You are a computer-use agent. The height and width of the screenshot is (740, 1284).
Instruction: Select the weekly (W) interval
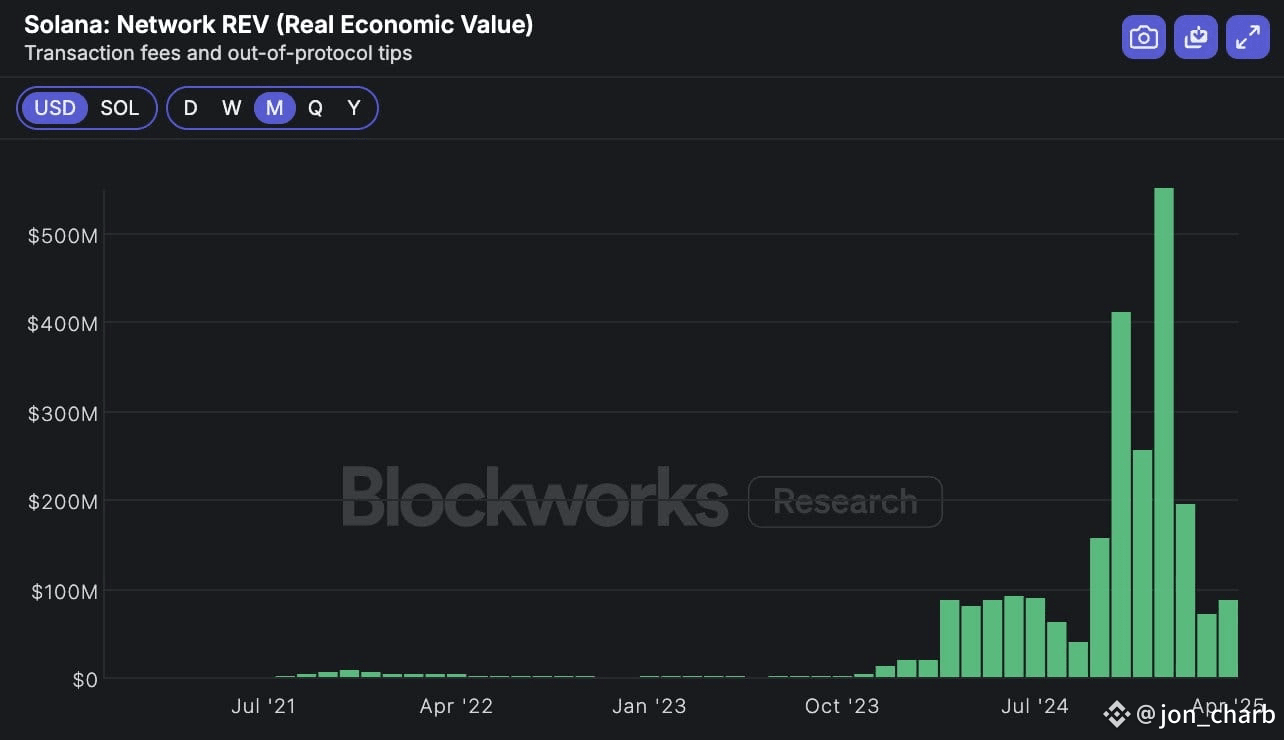click(x=232, y=108)
